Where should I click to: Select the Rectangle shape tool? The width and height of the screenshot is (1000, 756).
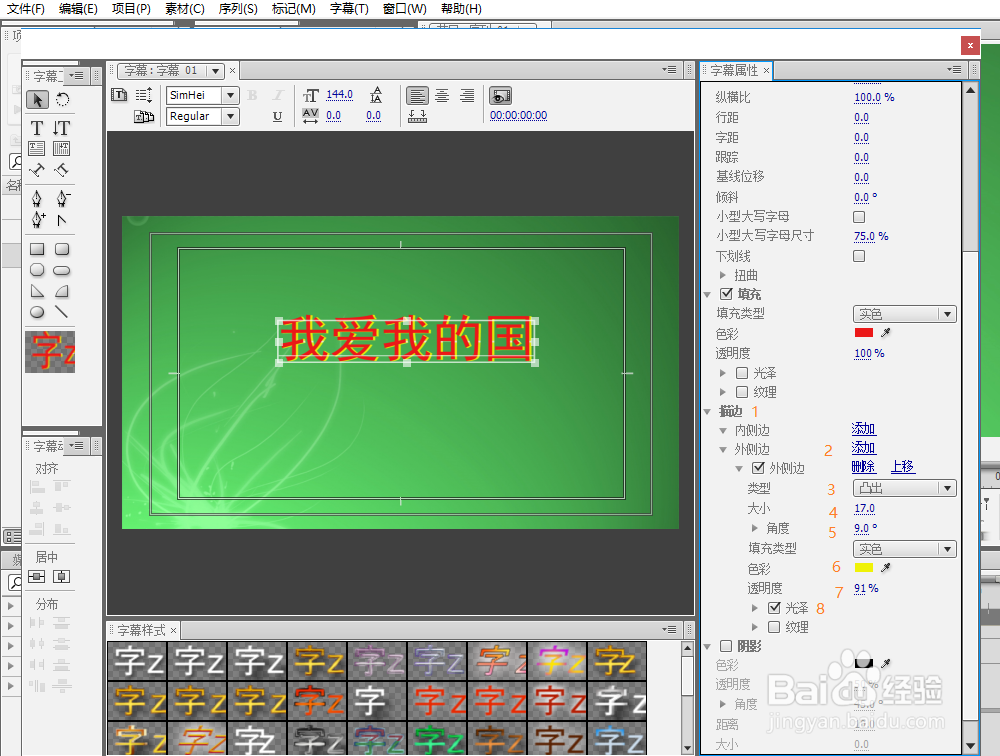pyautogui.click(x=37, y=249)
